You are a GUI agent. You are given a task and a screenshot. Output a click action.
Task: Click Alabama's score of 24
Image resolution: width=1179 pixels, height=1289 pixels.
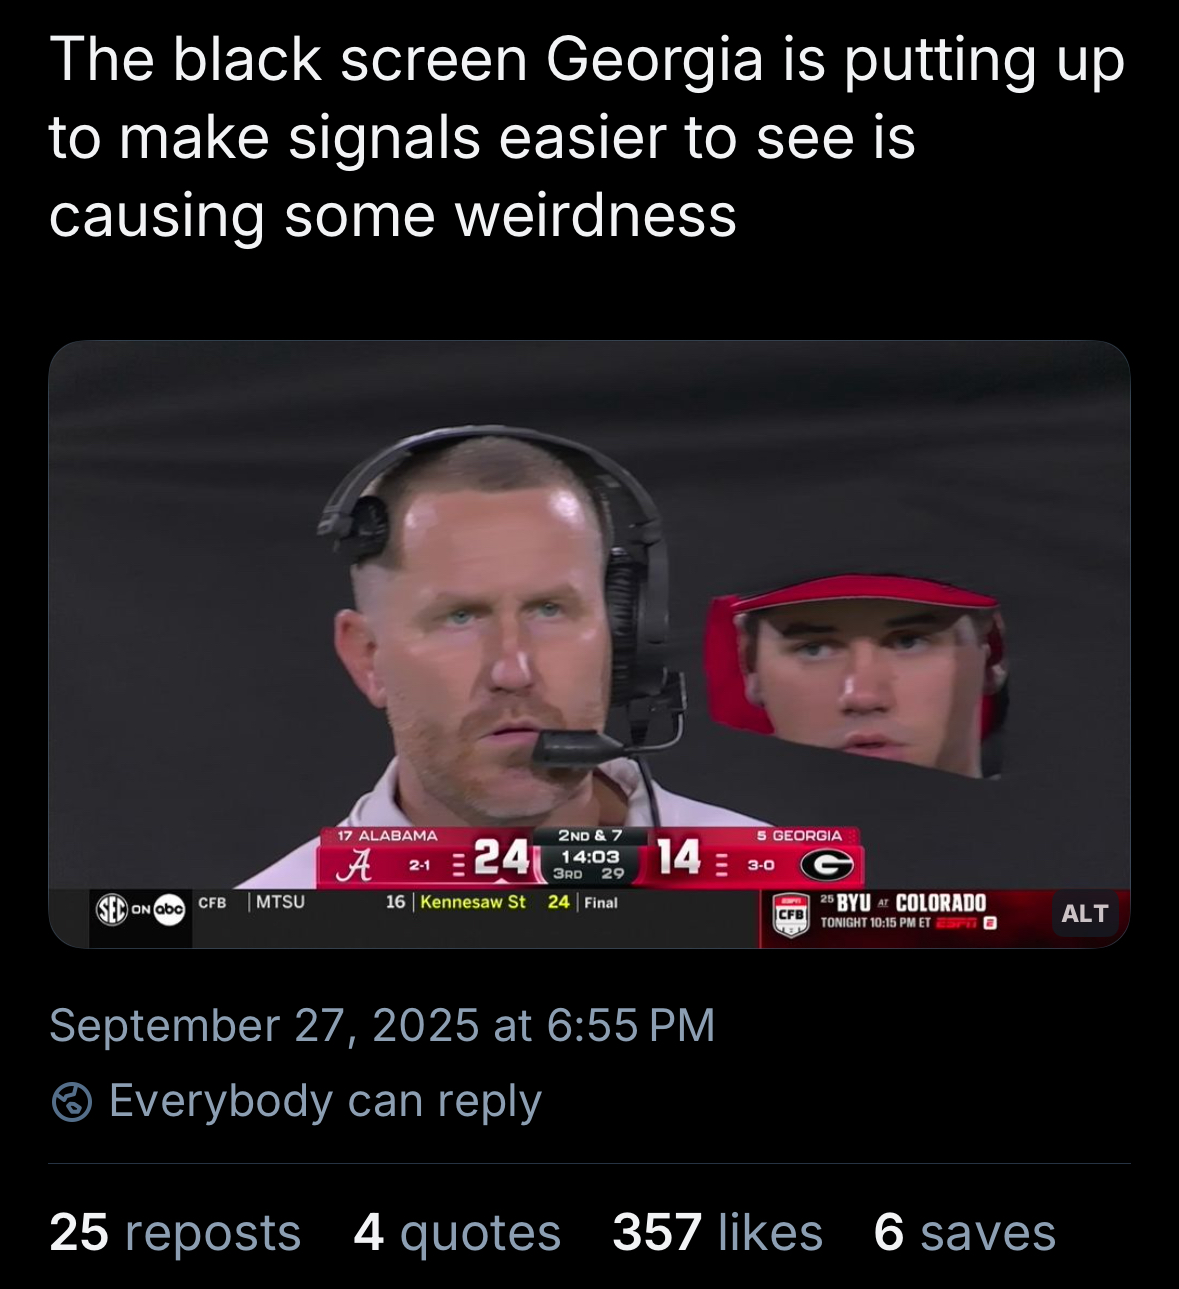(x=500, y=857)
